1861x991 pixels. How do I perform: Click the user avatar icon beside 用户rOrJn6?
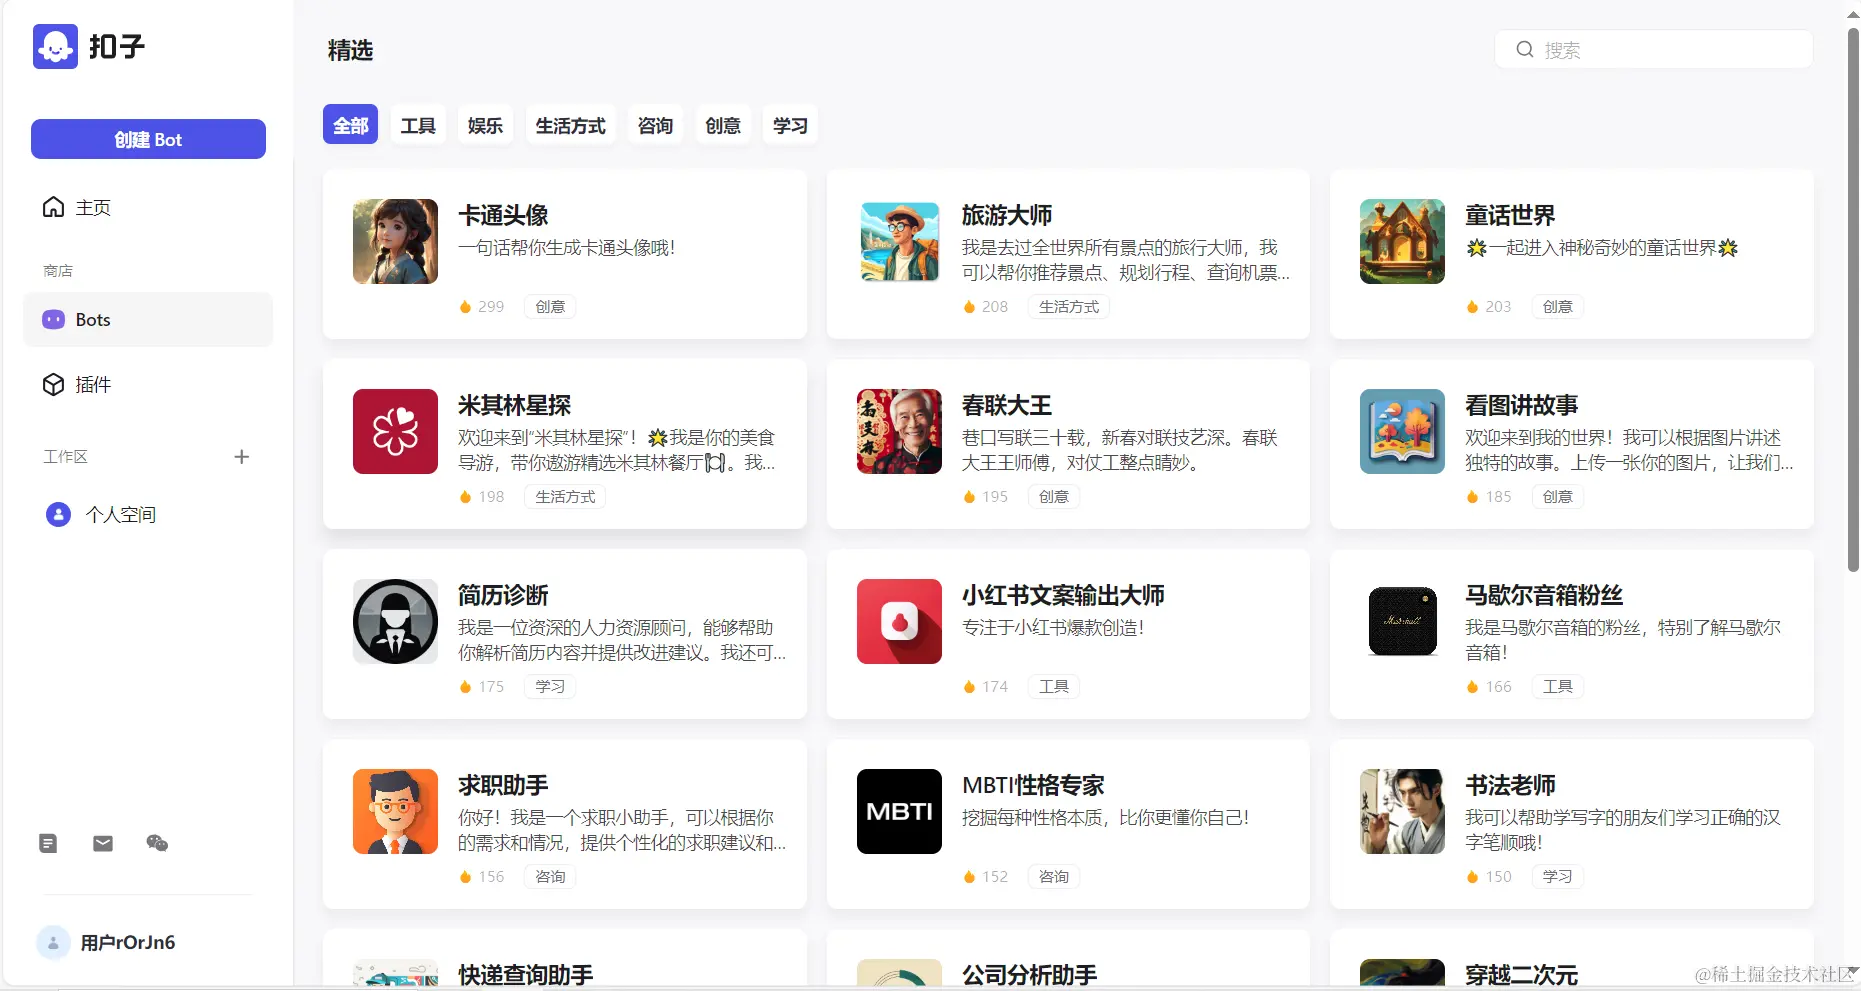[53, 942]
